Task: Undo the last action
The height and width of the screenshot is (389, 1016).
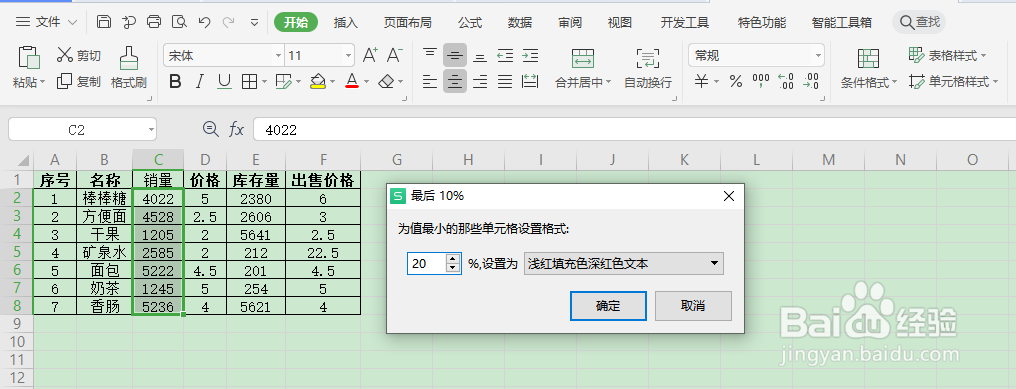Action: (x=204, y=22)
